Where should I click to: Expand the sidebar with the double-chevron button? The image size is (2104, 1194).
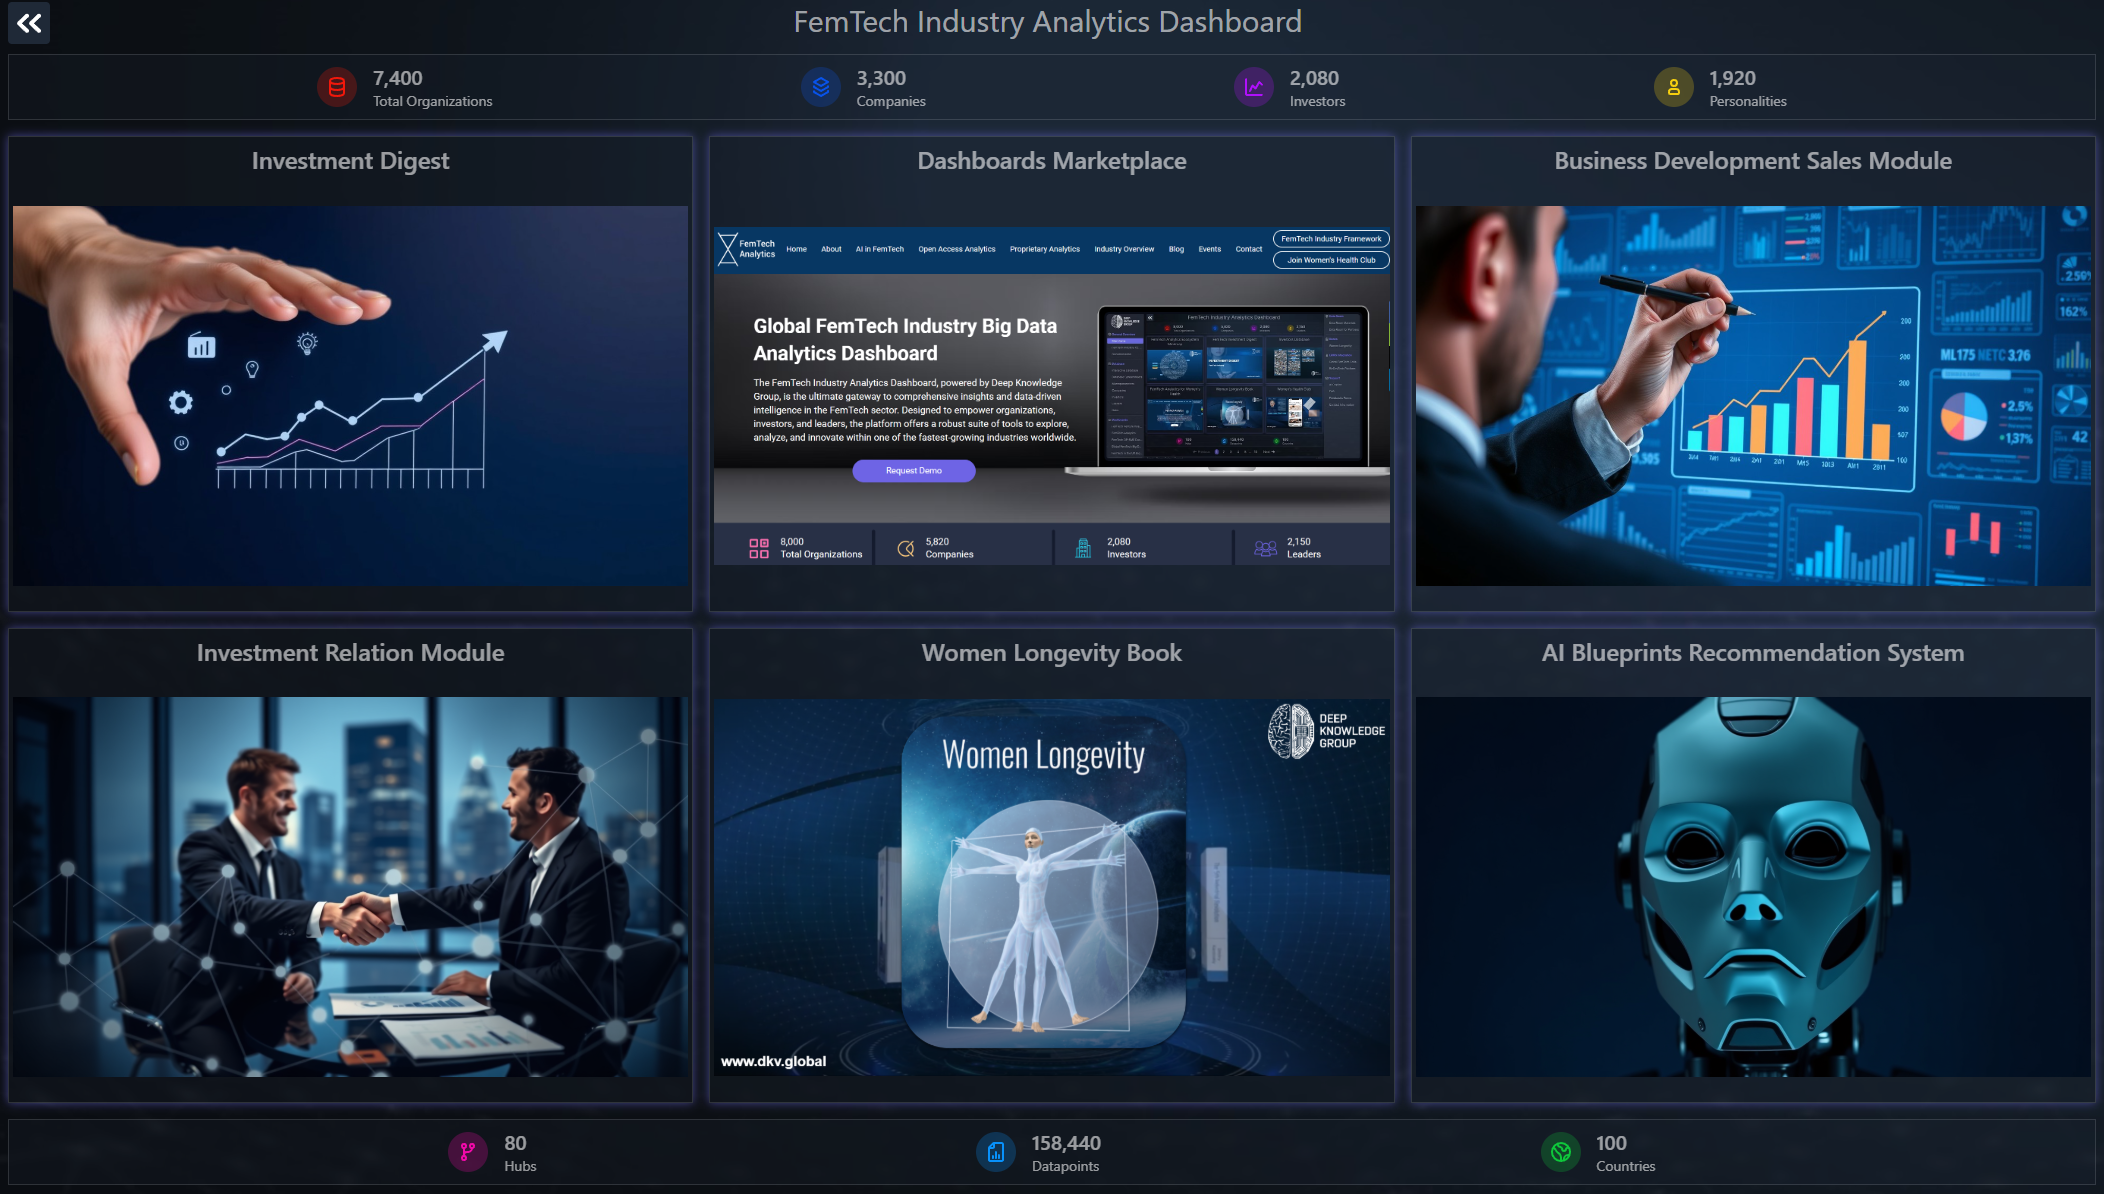click(29, 23)
